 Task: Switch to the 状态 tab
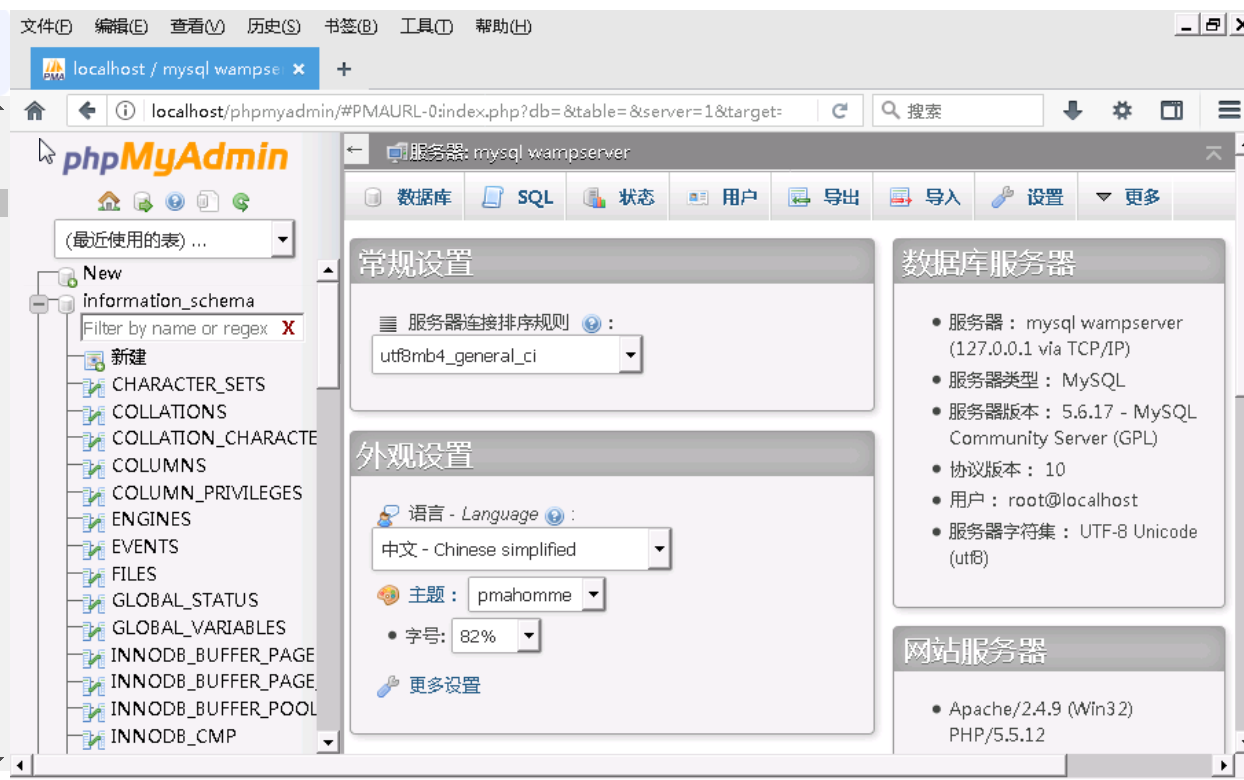point(618,197)
